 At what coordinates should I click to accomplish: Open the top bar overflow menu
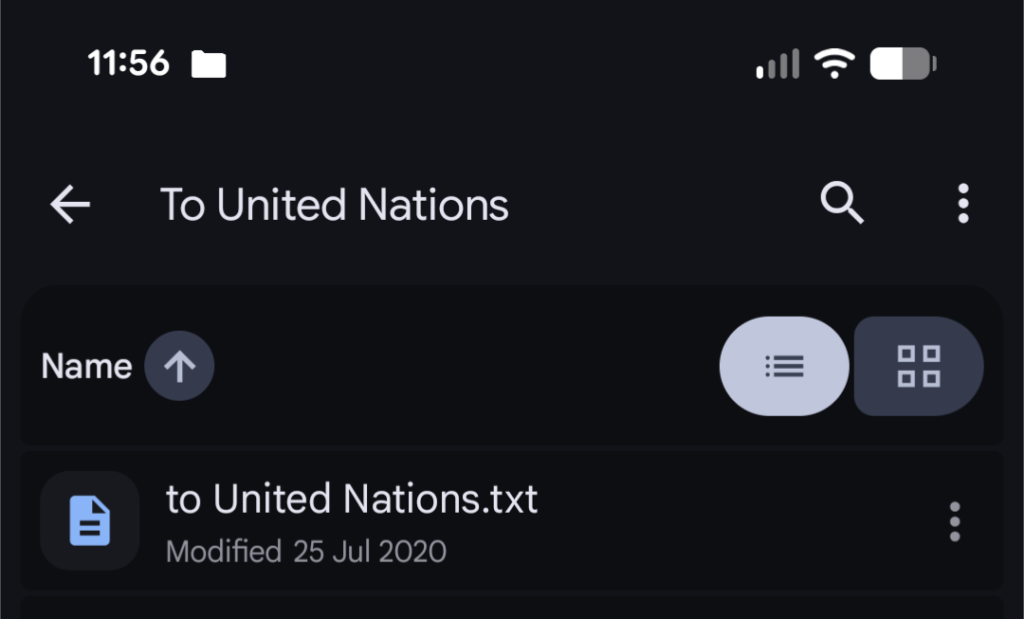tap(963, 204)
